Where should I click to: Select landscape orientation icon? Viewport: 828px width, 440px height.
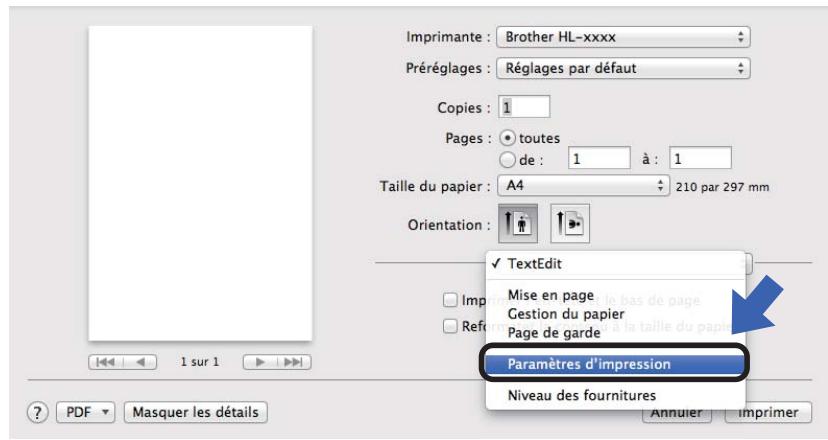pos(570,223)
